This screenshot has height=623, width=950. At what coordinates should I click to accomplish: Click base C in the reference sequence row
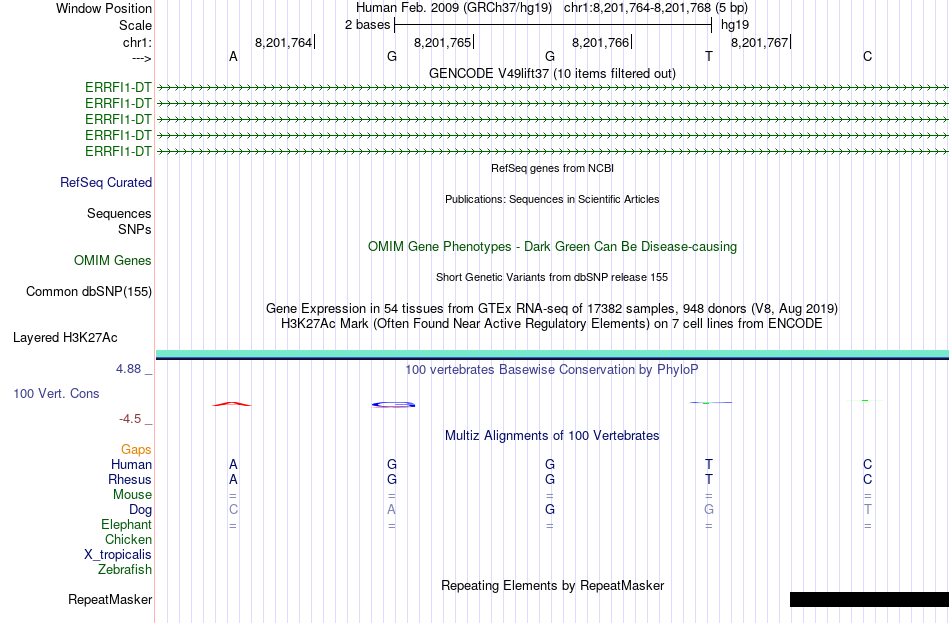click(x=868, y=56)
